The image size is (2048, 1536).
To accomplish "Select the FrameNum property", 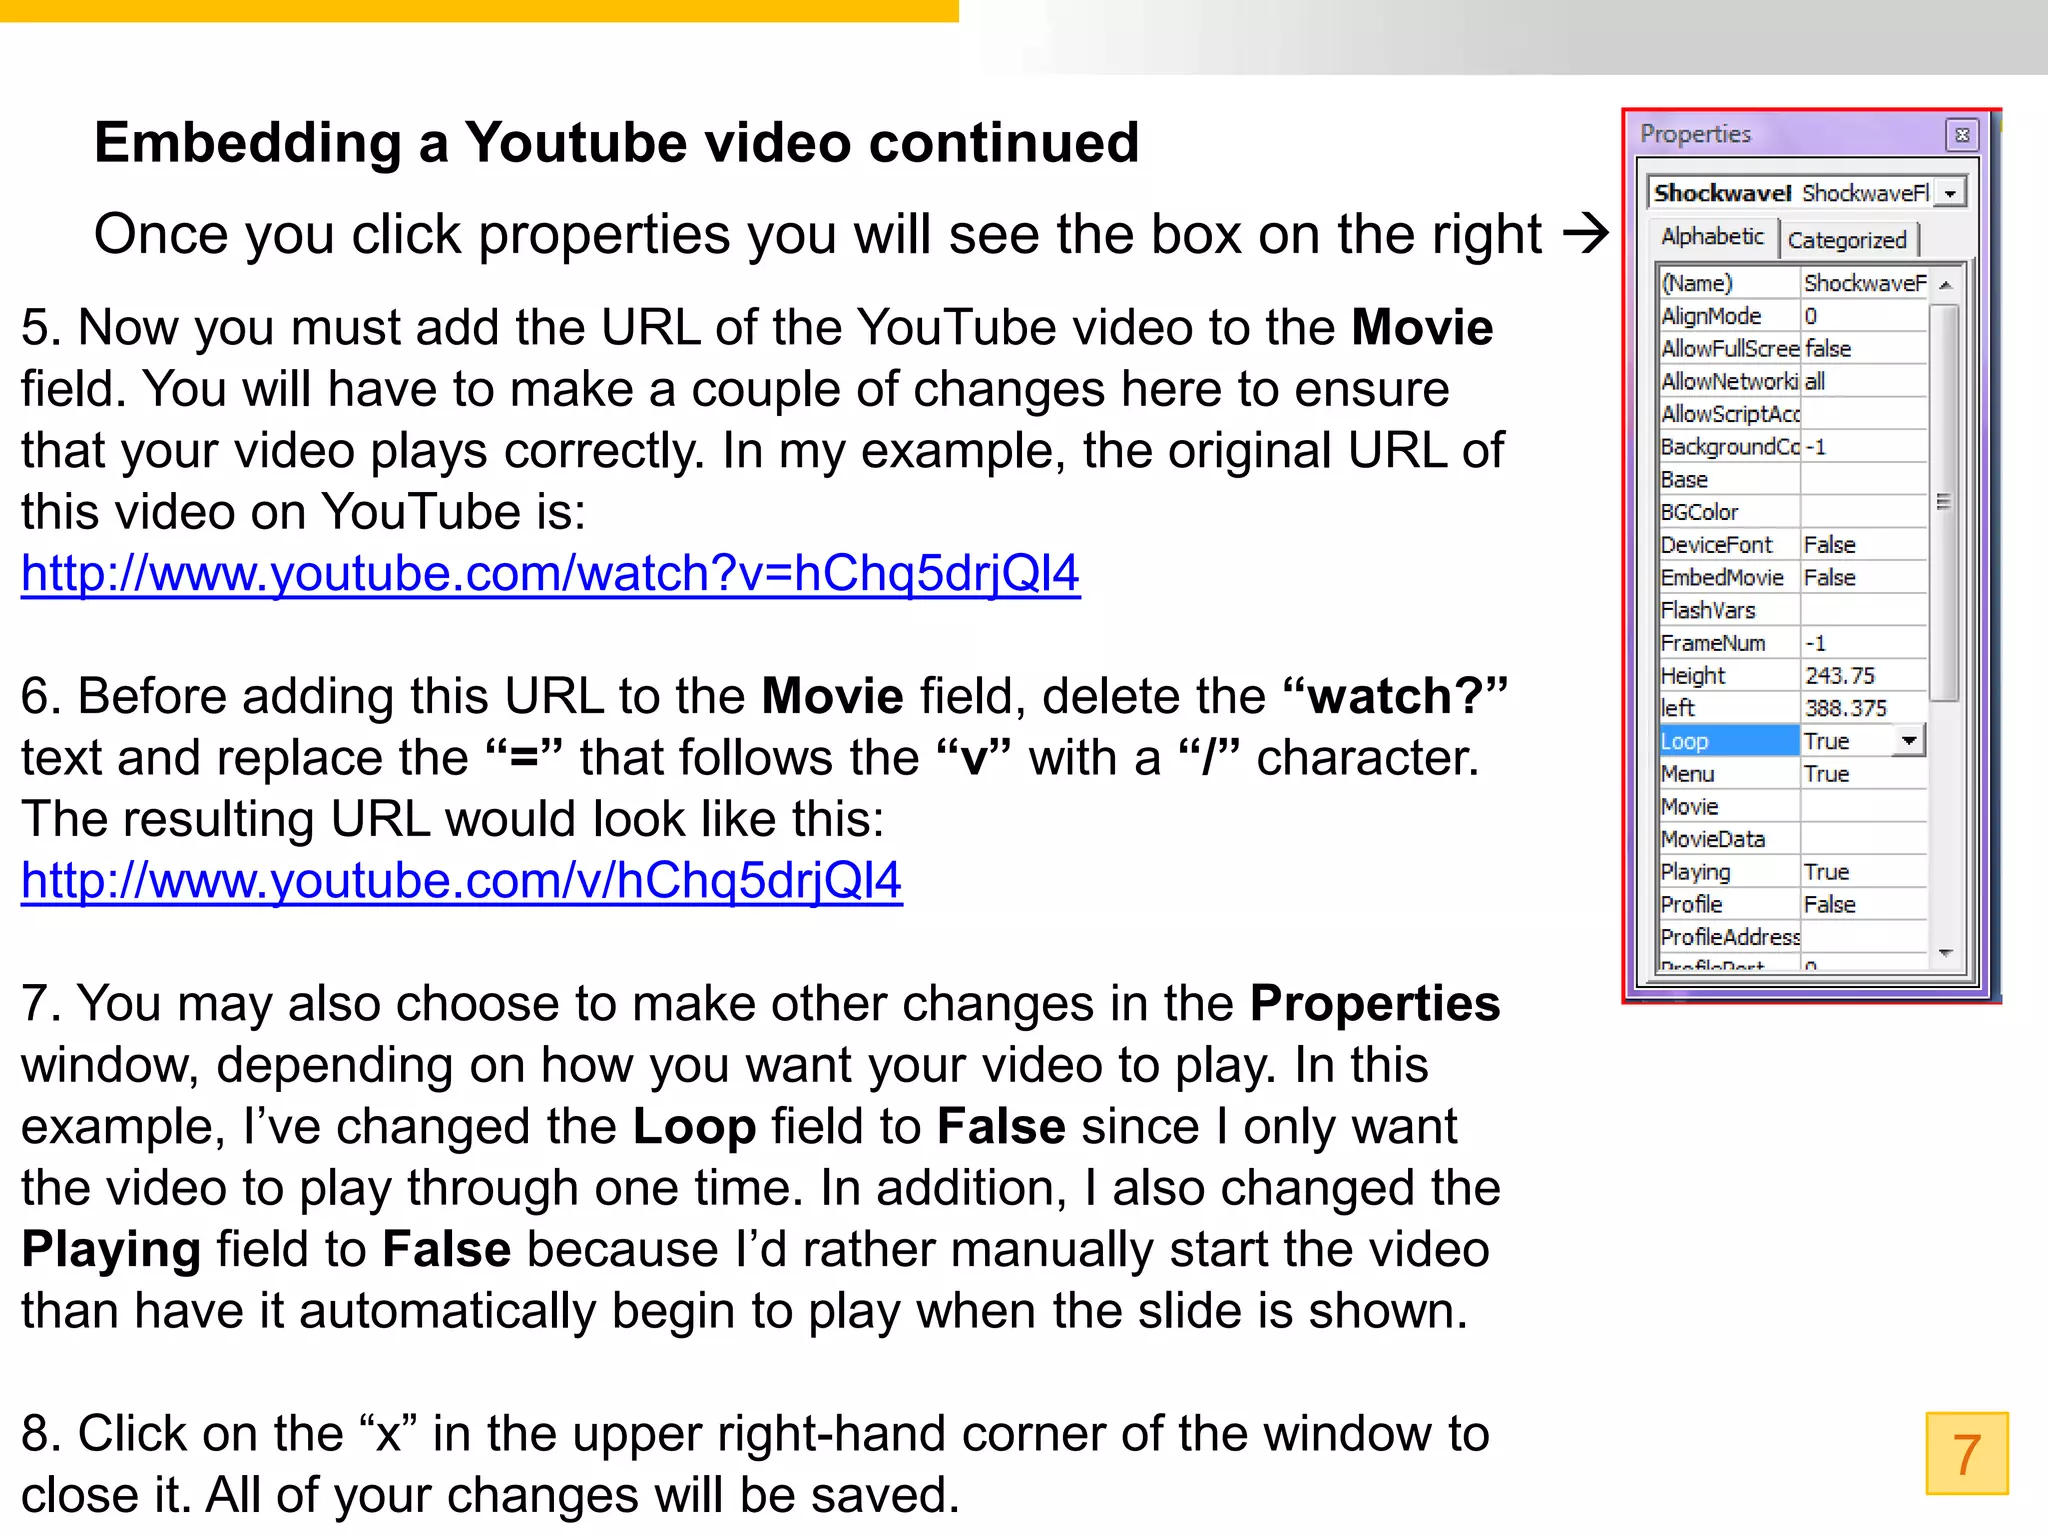I will click(1729, 642).
